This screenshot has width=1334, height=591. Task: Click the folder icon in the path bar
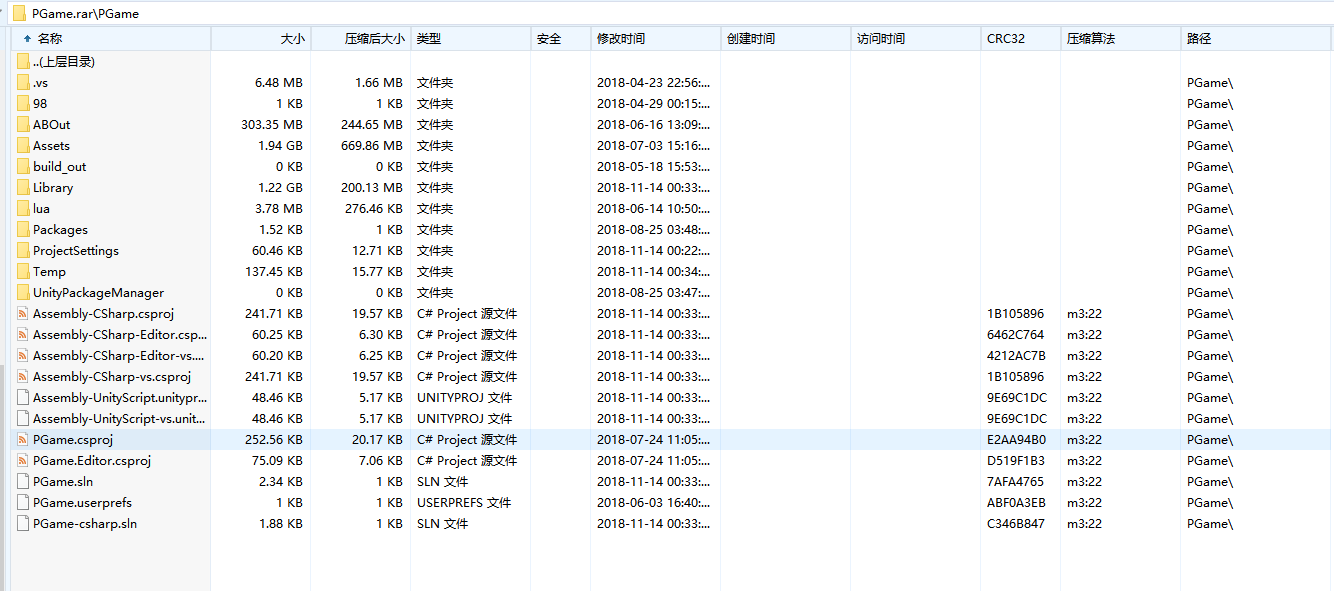[19, 14]
